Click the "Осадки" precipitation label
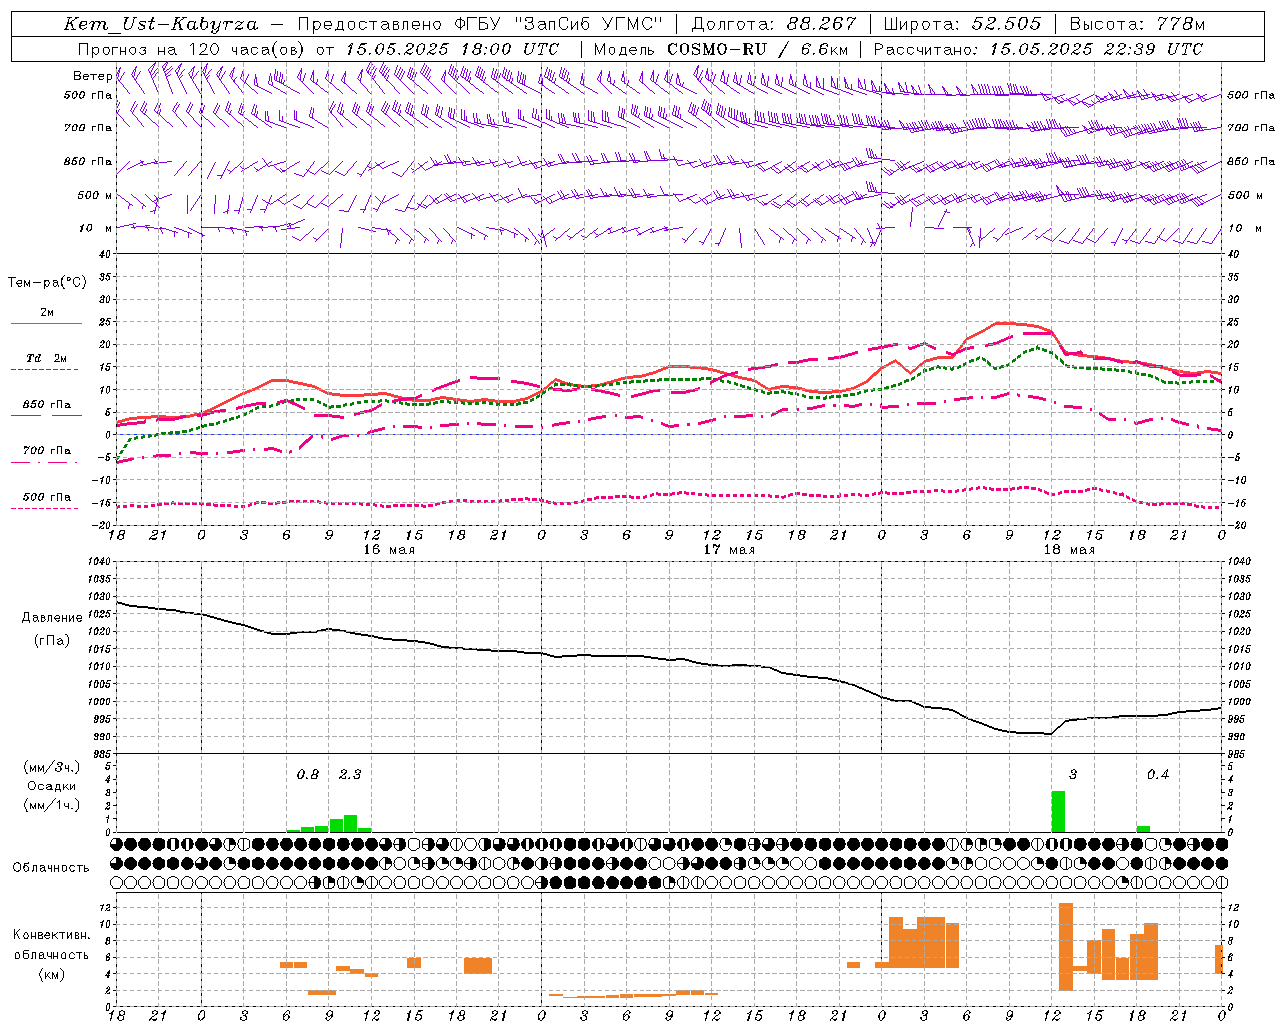This screenshot has height=1024, width=1280. [x=51, y=786]
